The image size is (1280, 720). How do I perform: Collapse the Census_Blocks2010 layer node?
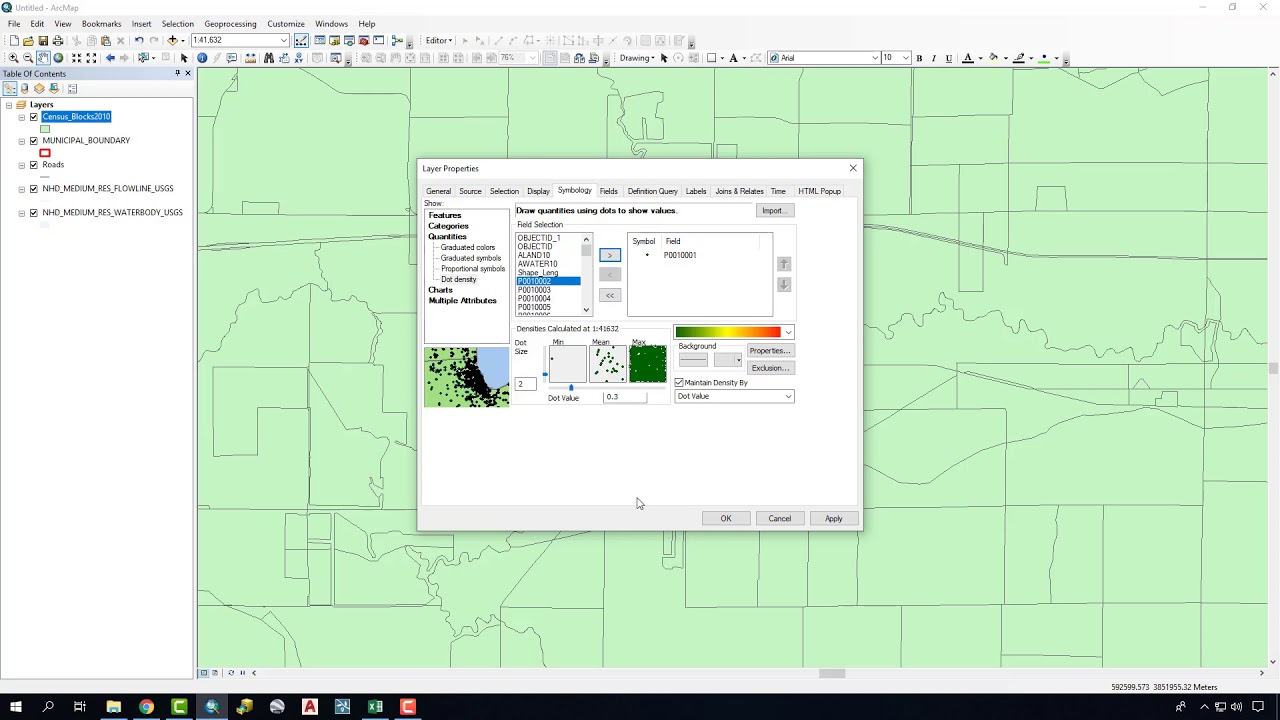[x=21, y=117]
